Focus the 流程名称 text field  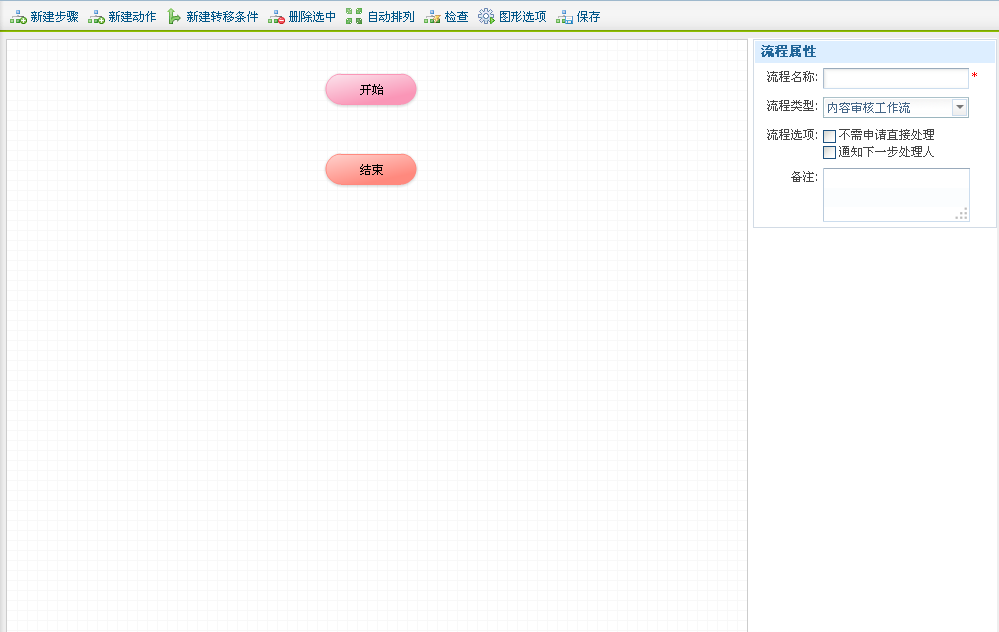pos(895,78)
